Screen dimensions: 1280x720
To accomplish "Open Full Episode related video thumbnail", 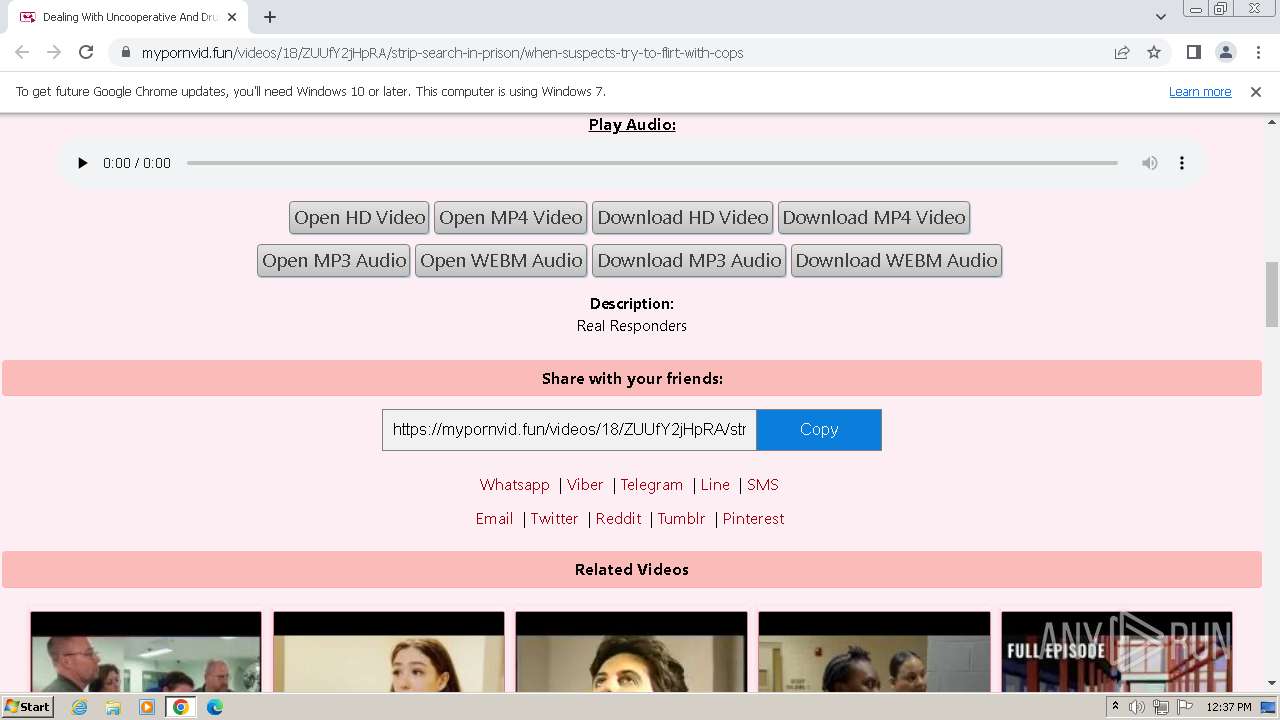I will pos(1117,652).
